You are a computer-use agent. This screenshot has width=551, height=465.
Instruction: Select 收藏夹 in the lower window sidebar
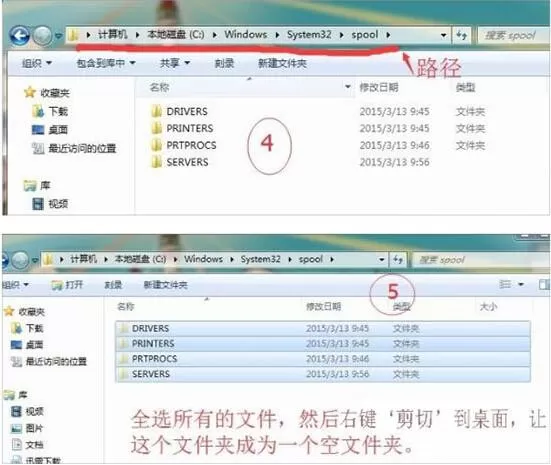[x=32, y=311]
